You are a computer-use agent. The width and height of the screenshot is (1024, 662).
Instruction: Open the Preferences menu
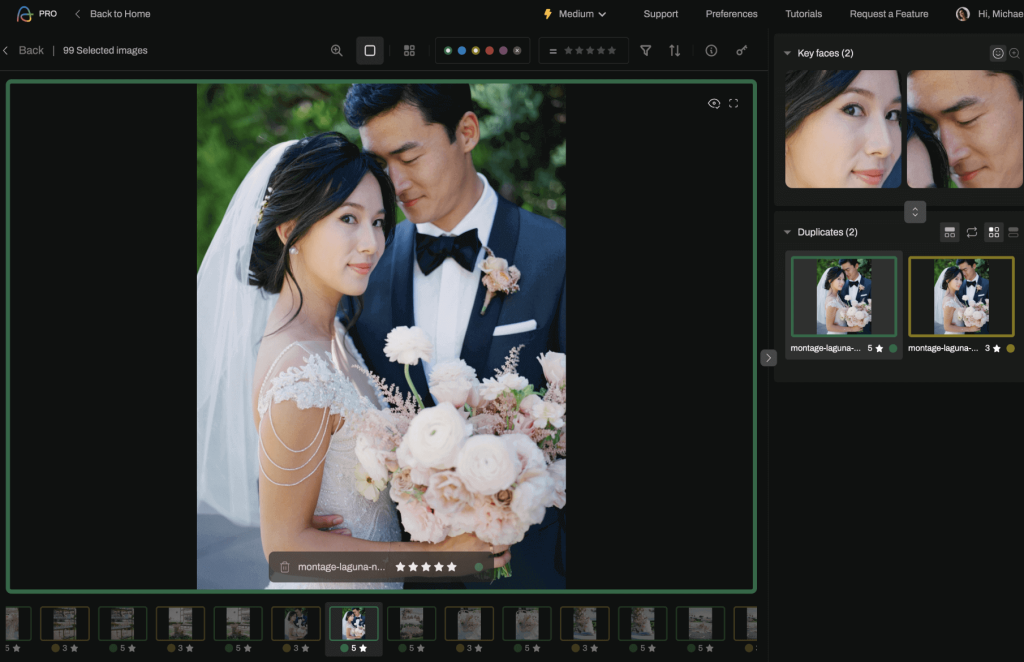pyautogui.click(x=731, y=14)
